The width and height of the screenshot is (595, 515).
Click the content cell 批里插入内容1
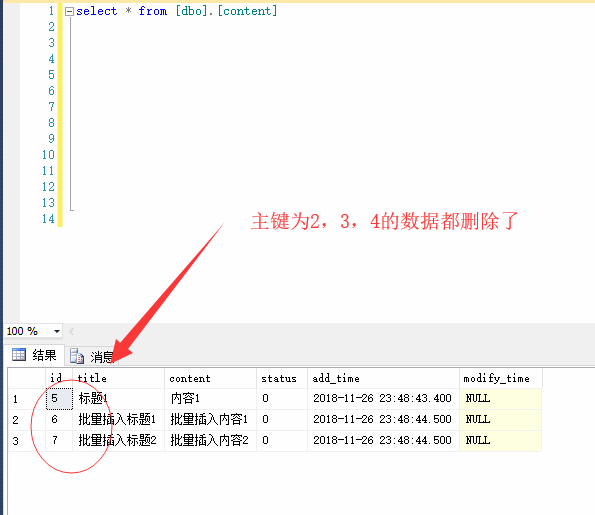[x=211, y=419]
